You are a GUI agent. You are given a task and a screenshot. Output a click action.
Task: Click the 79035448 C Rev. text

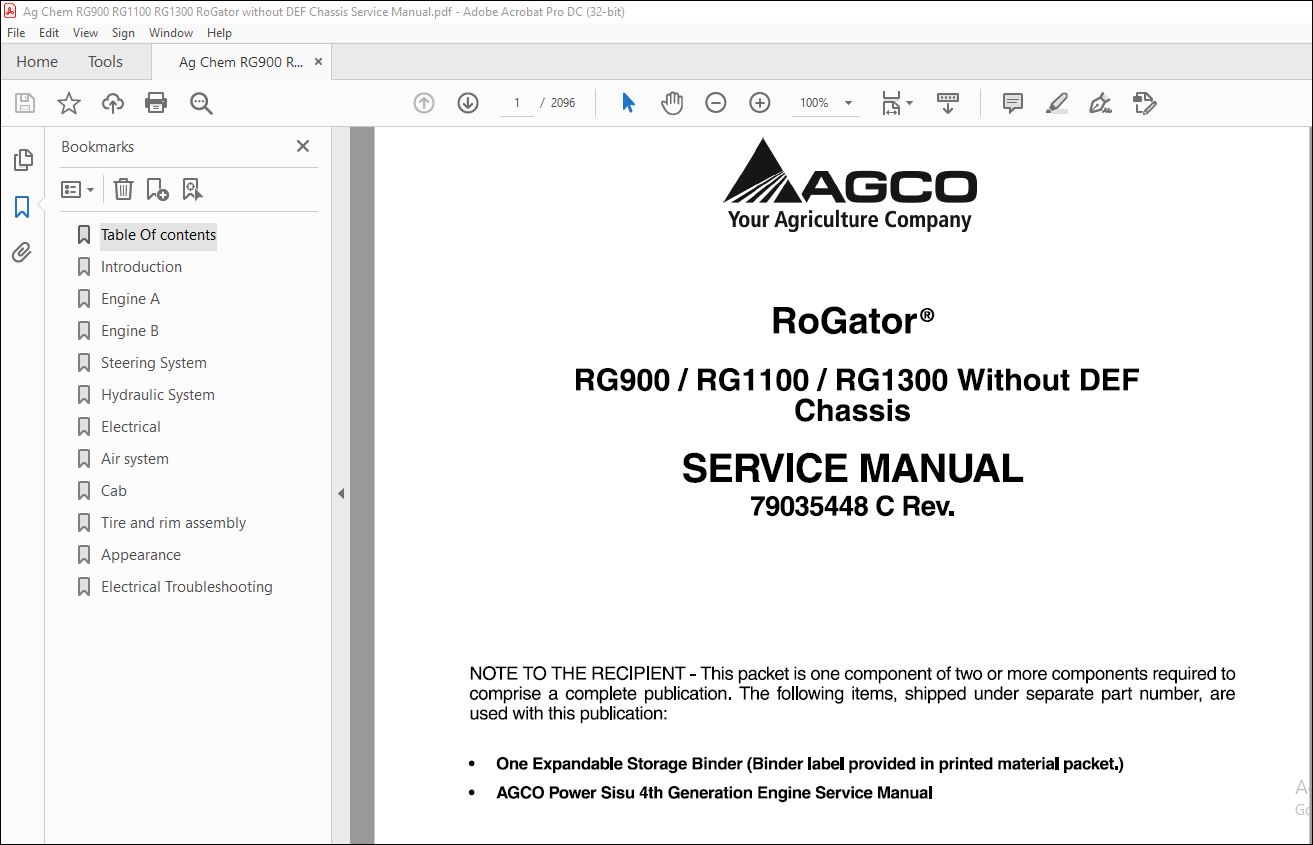[853, 507]
